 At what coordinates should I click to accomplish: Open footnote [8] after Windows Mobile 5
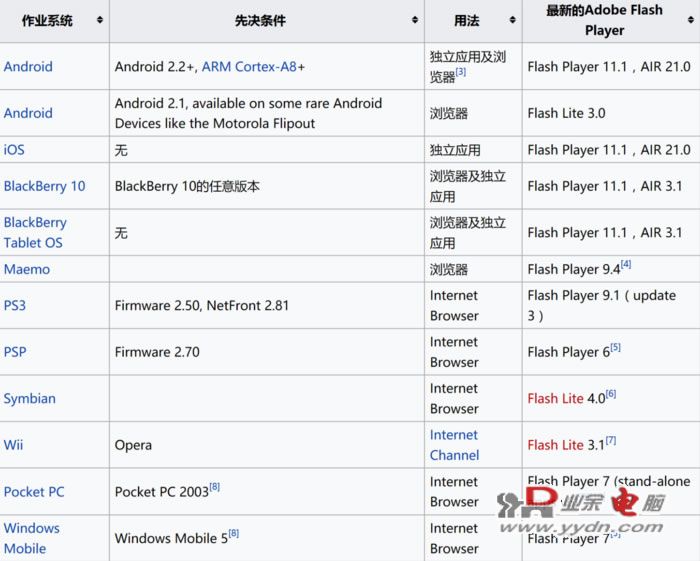(x=233, y=533)
